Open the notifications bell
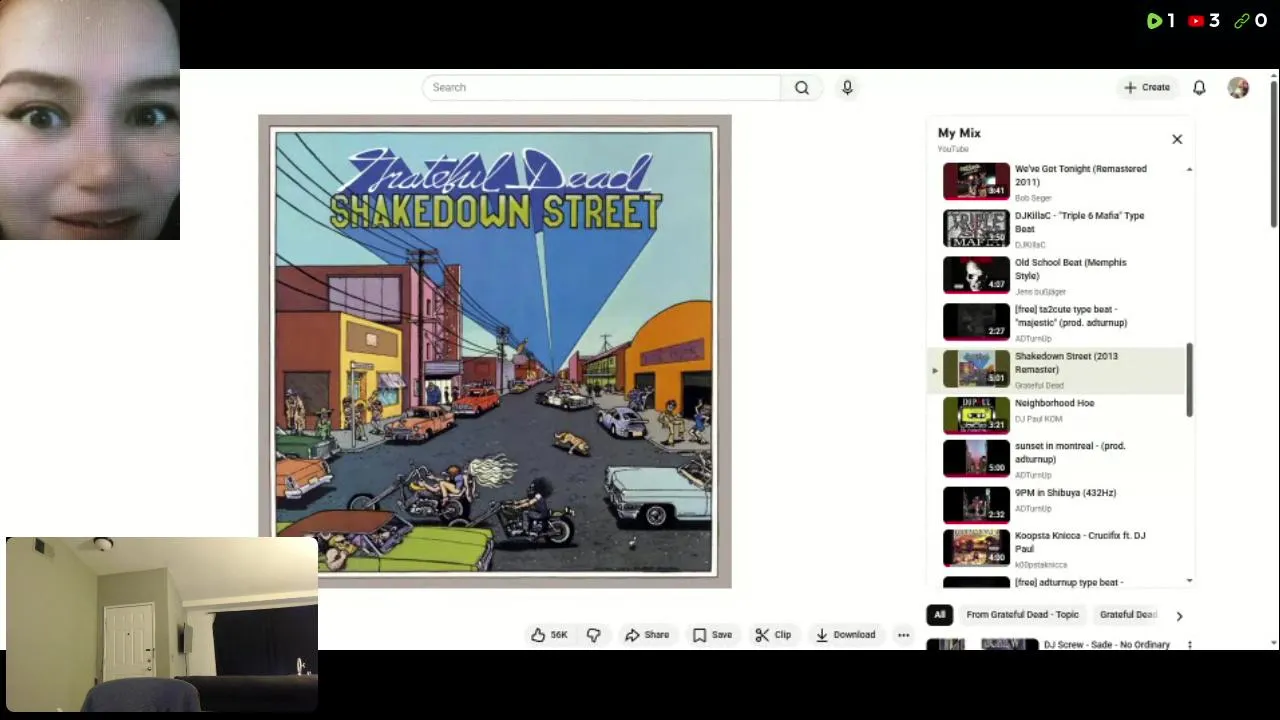The height and width of the screenshot is (720, 1280). (1199, 87)
